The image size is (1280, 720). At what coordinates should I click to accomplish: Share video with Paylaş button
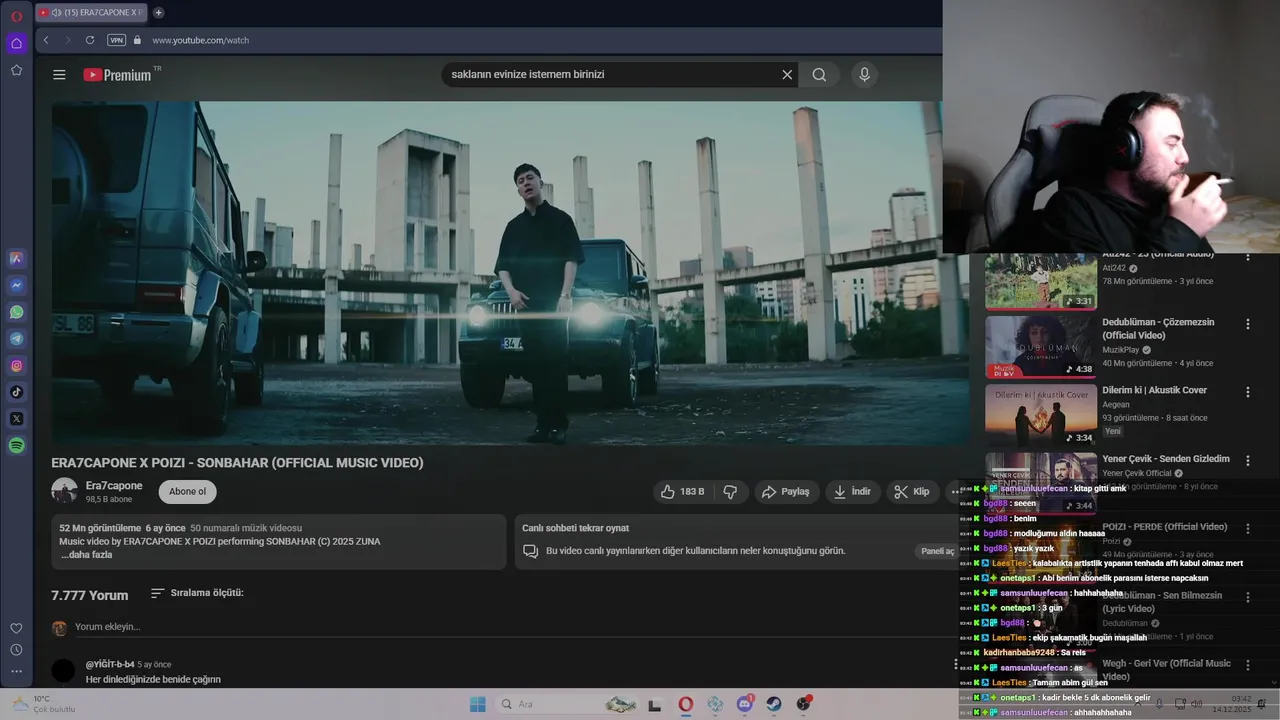coord(785,492)
